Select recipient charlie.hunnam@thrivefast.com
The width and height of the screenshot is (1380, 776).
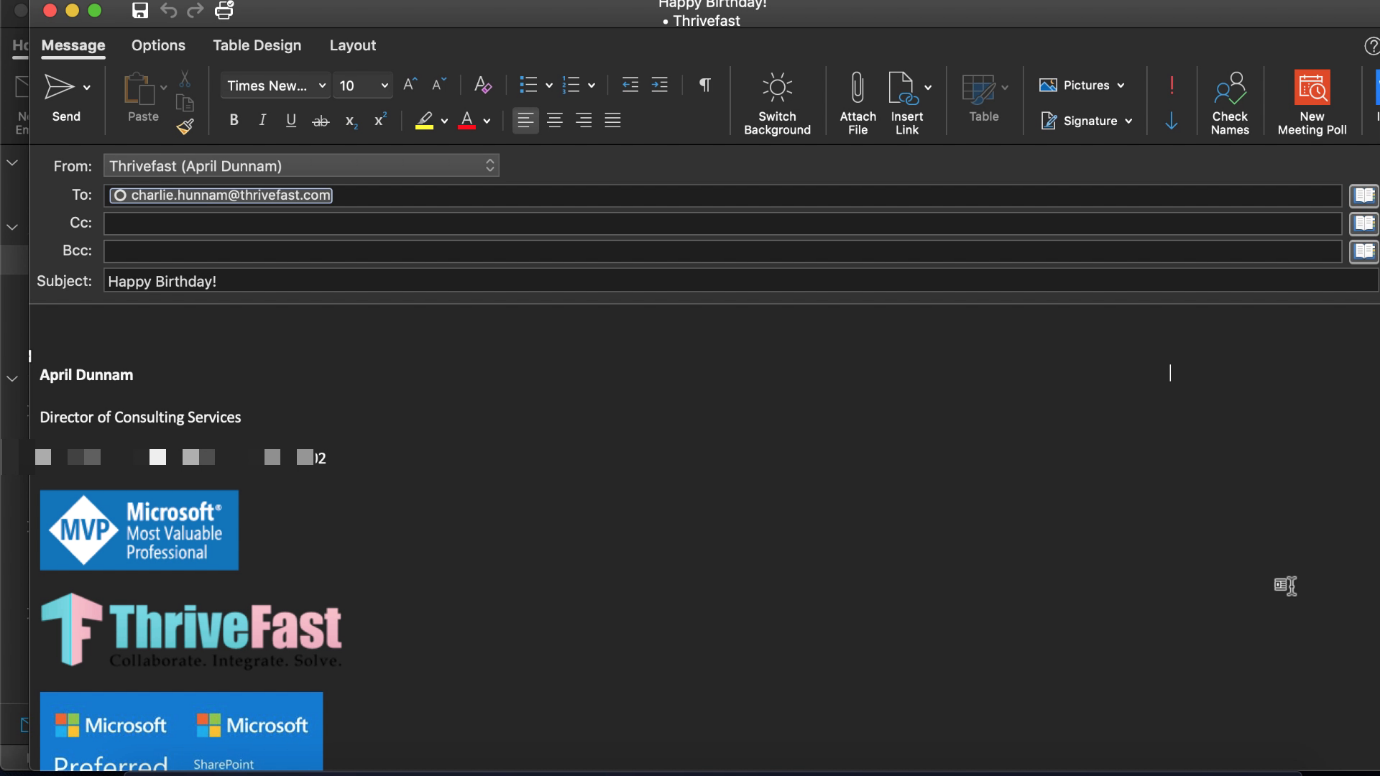click(x=221, y=195)
